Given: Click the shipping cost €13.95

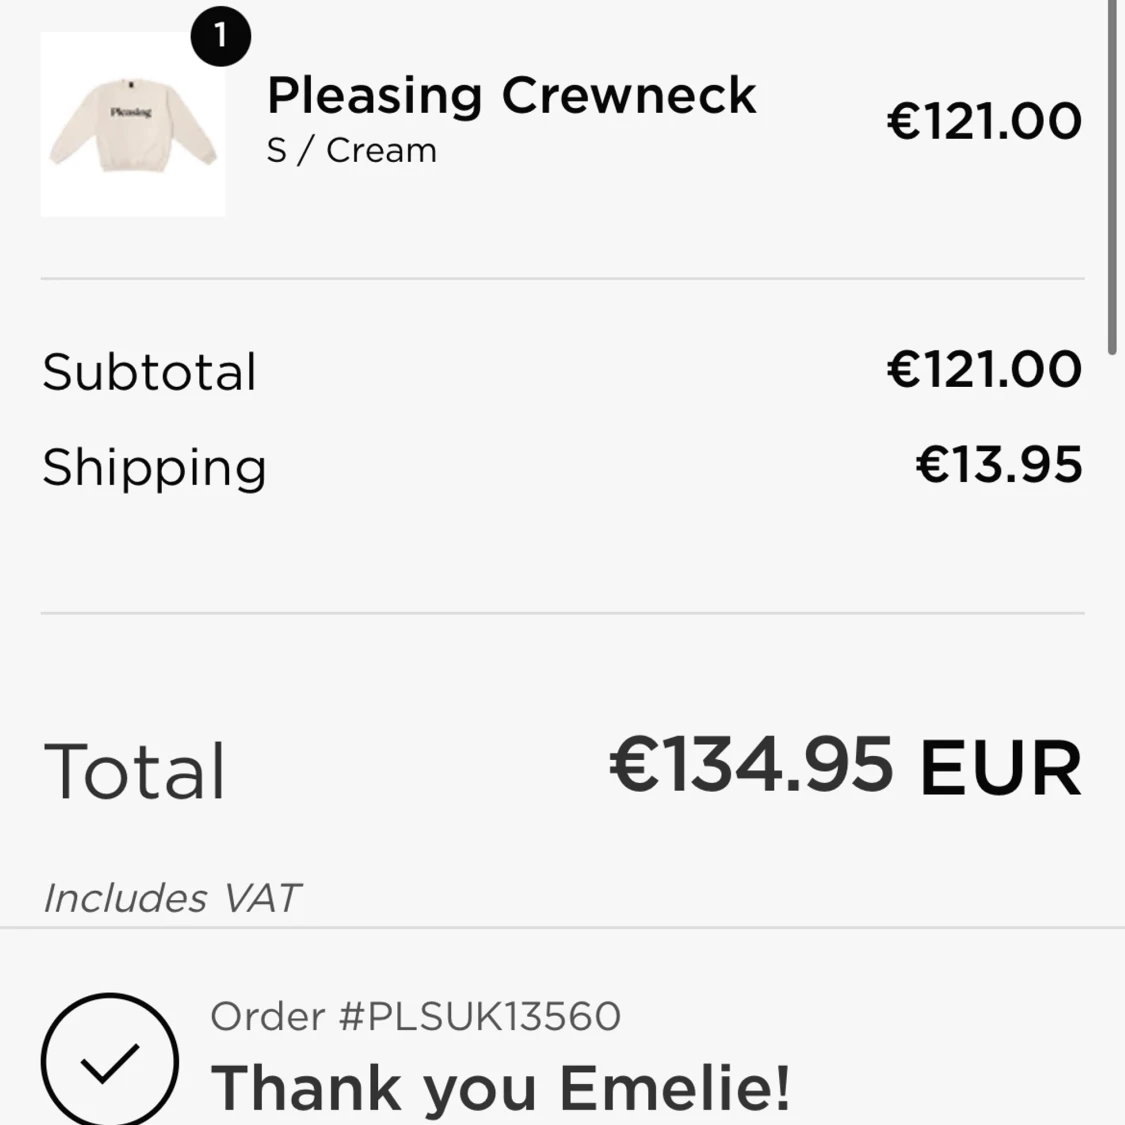Looking at the screenshot, I should (x=999, y=464).
